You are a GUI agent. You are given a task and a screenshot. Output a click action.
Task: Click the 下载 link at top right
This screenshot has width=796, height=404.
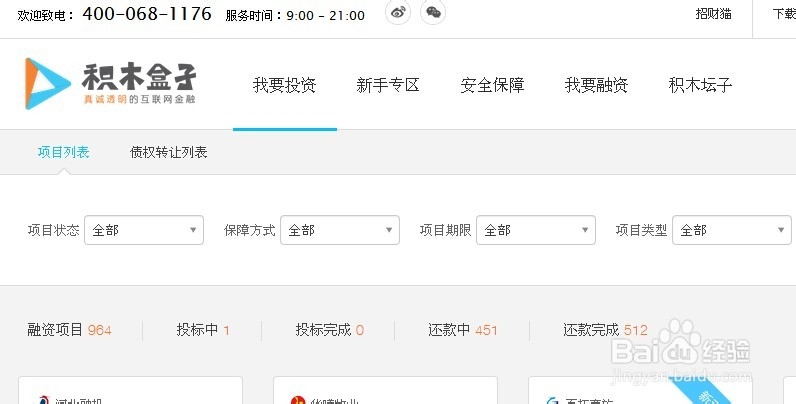tap(784, 14)
